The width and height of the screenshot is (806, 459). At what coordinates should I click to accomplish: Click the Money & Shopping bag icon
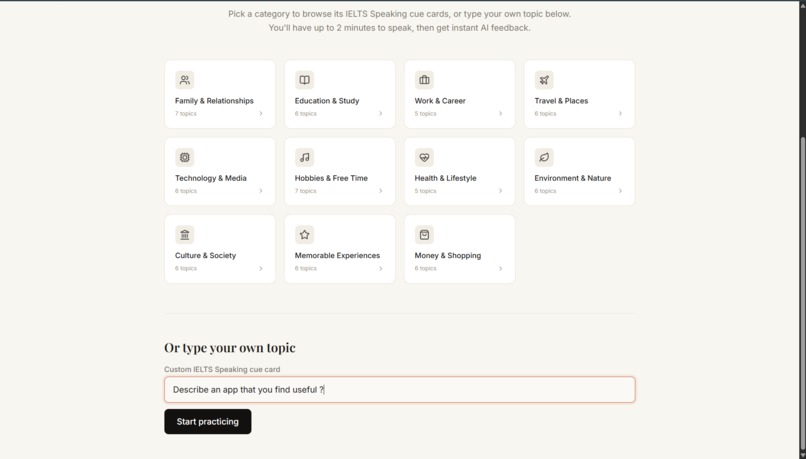[x=424, y=234]
